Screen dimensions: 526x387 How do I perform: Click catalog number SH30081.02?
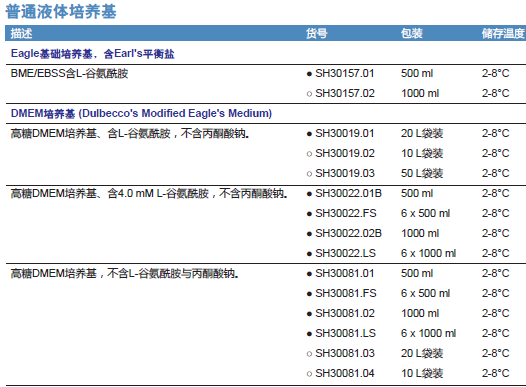[x=345, y=314]
